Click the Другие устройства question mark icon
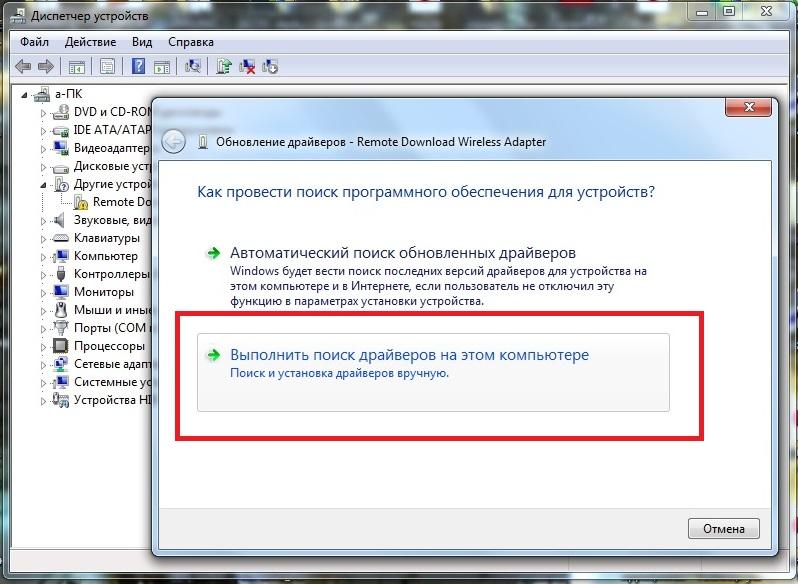798x584 pixels. pyautogui.click(x=61, y=184)
